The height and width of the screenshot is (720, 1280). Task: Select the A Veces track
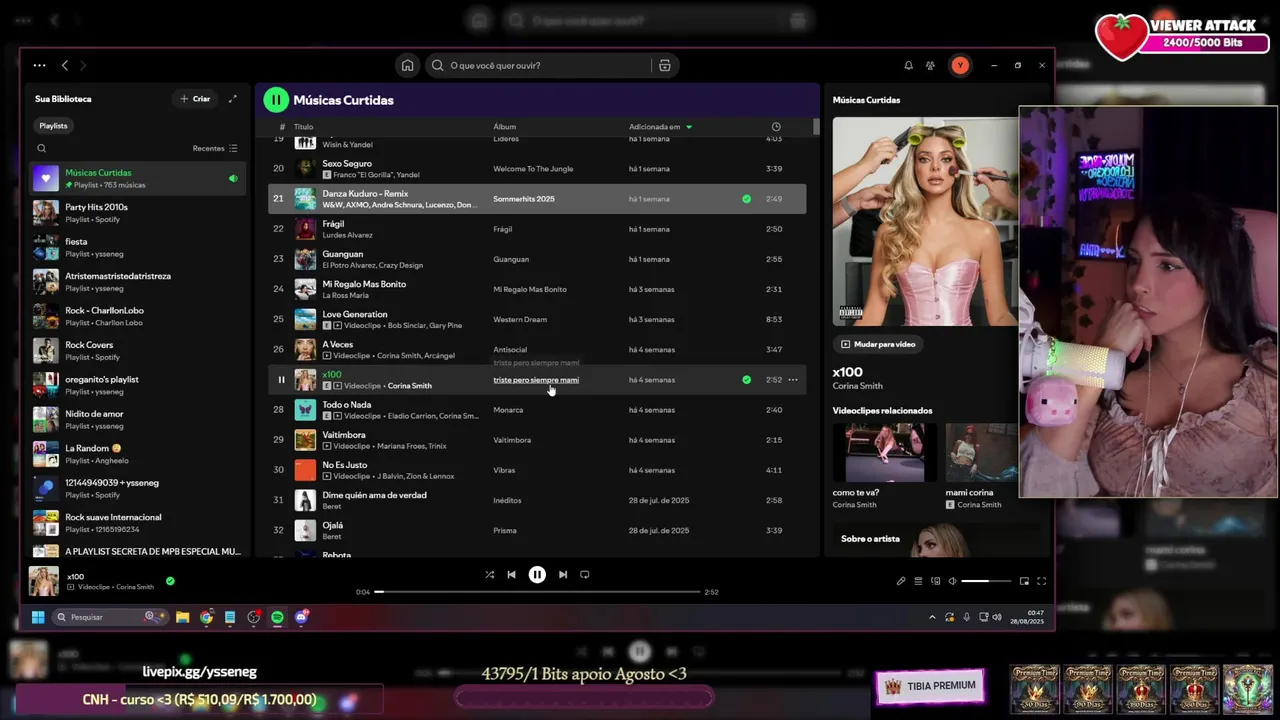[x=537, y=349]
